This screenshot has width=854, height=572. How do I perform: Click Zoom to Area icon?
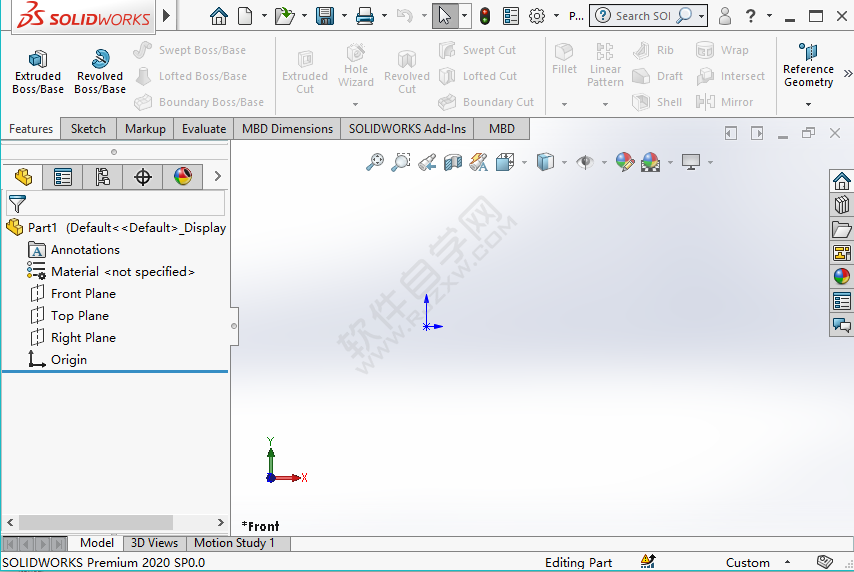(x=401, y=162)
